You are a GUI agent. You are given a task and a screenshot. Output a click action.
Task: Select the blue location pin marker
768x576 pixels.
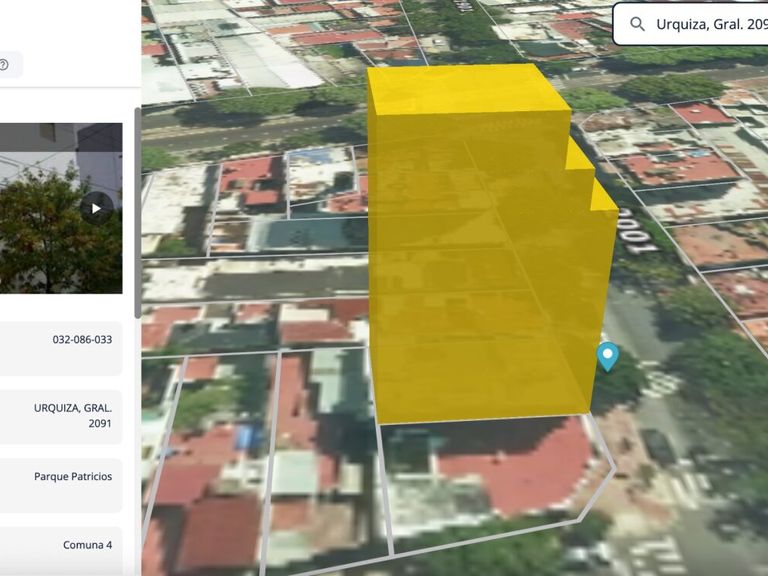[x=608, y=356]
